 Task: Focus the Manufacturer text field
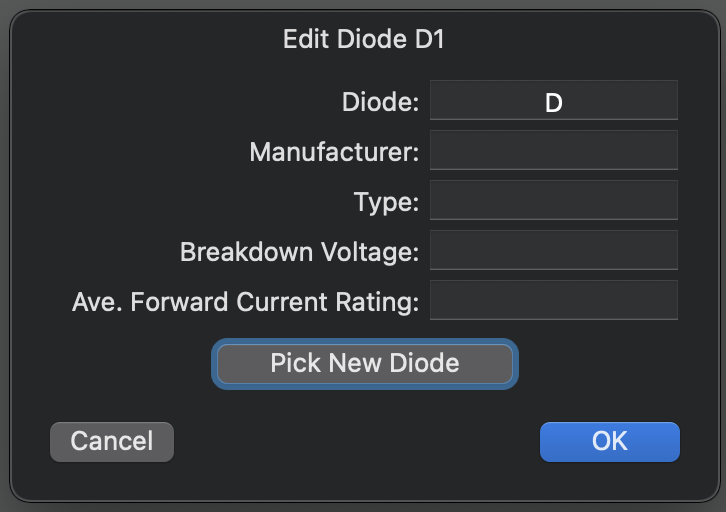(553, 151)
